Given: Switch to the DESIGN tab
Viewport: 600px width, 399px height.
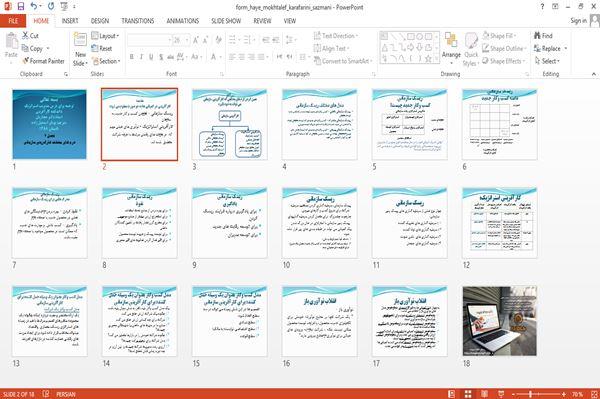Looking at the screenshot, I should pos(100,21).
